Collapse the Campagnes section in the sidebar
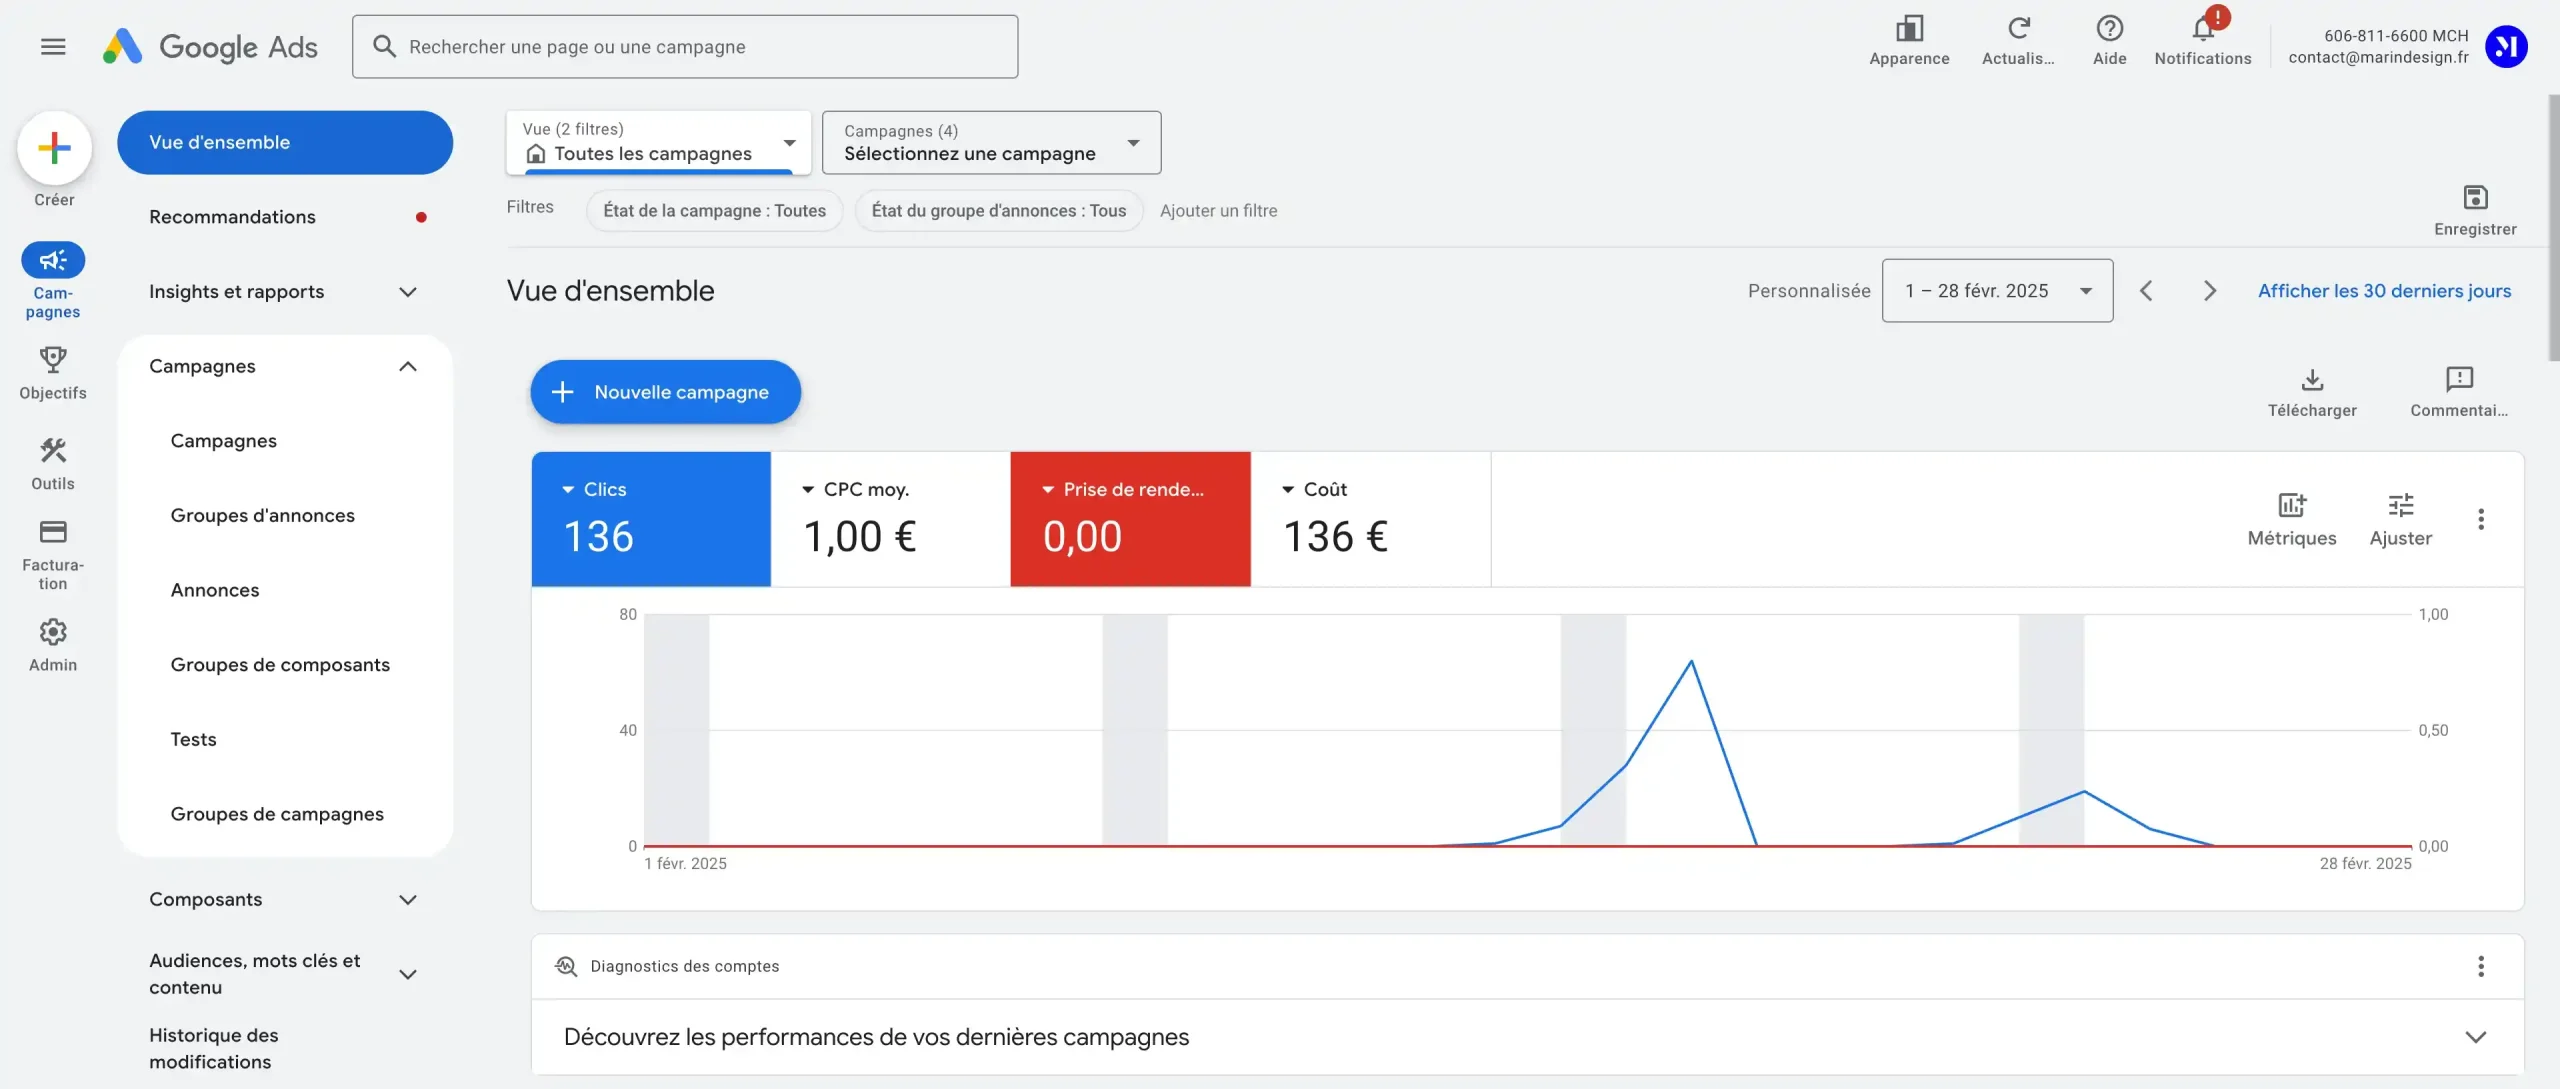 (407, 366)
